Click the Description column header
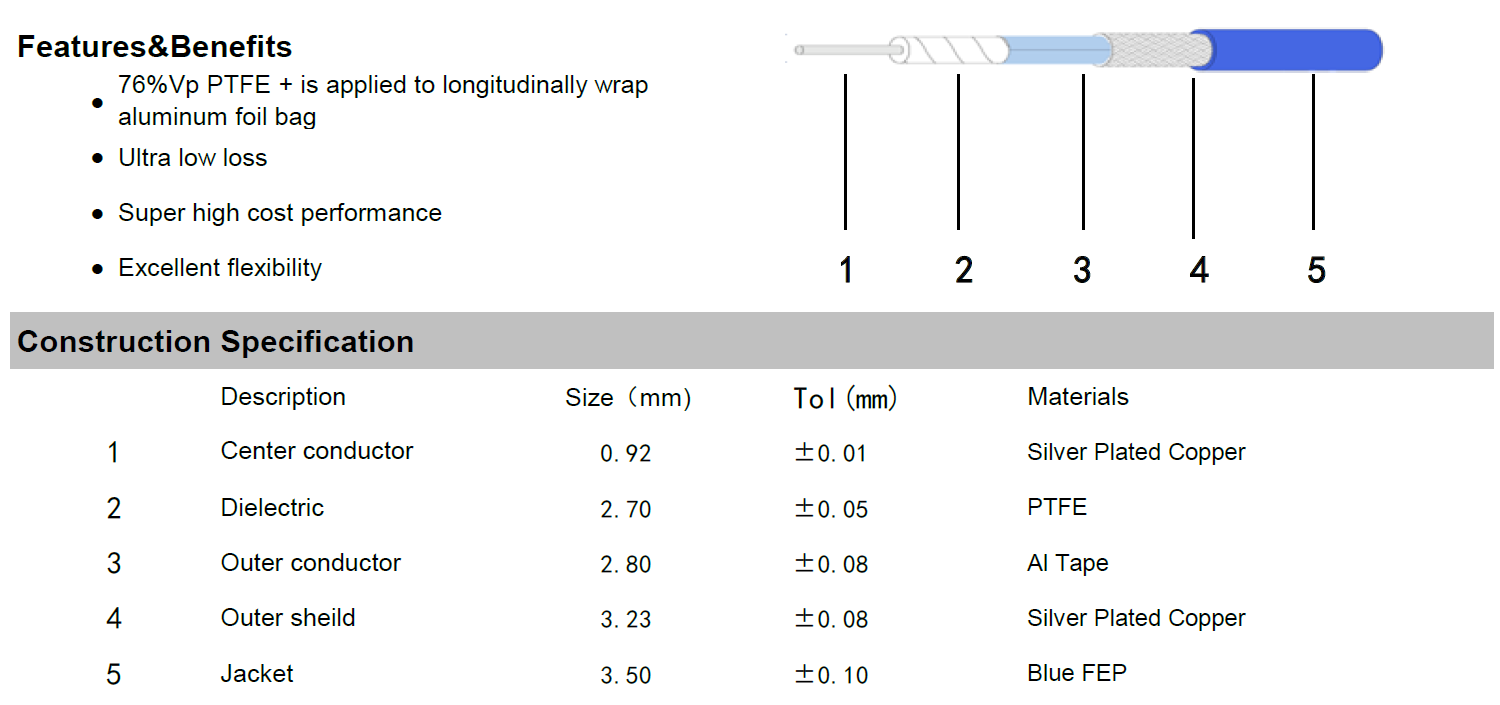 283,397
